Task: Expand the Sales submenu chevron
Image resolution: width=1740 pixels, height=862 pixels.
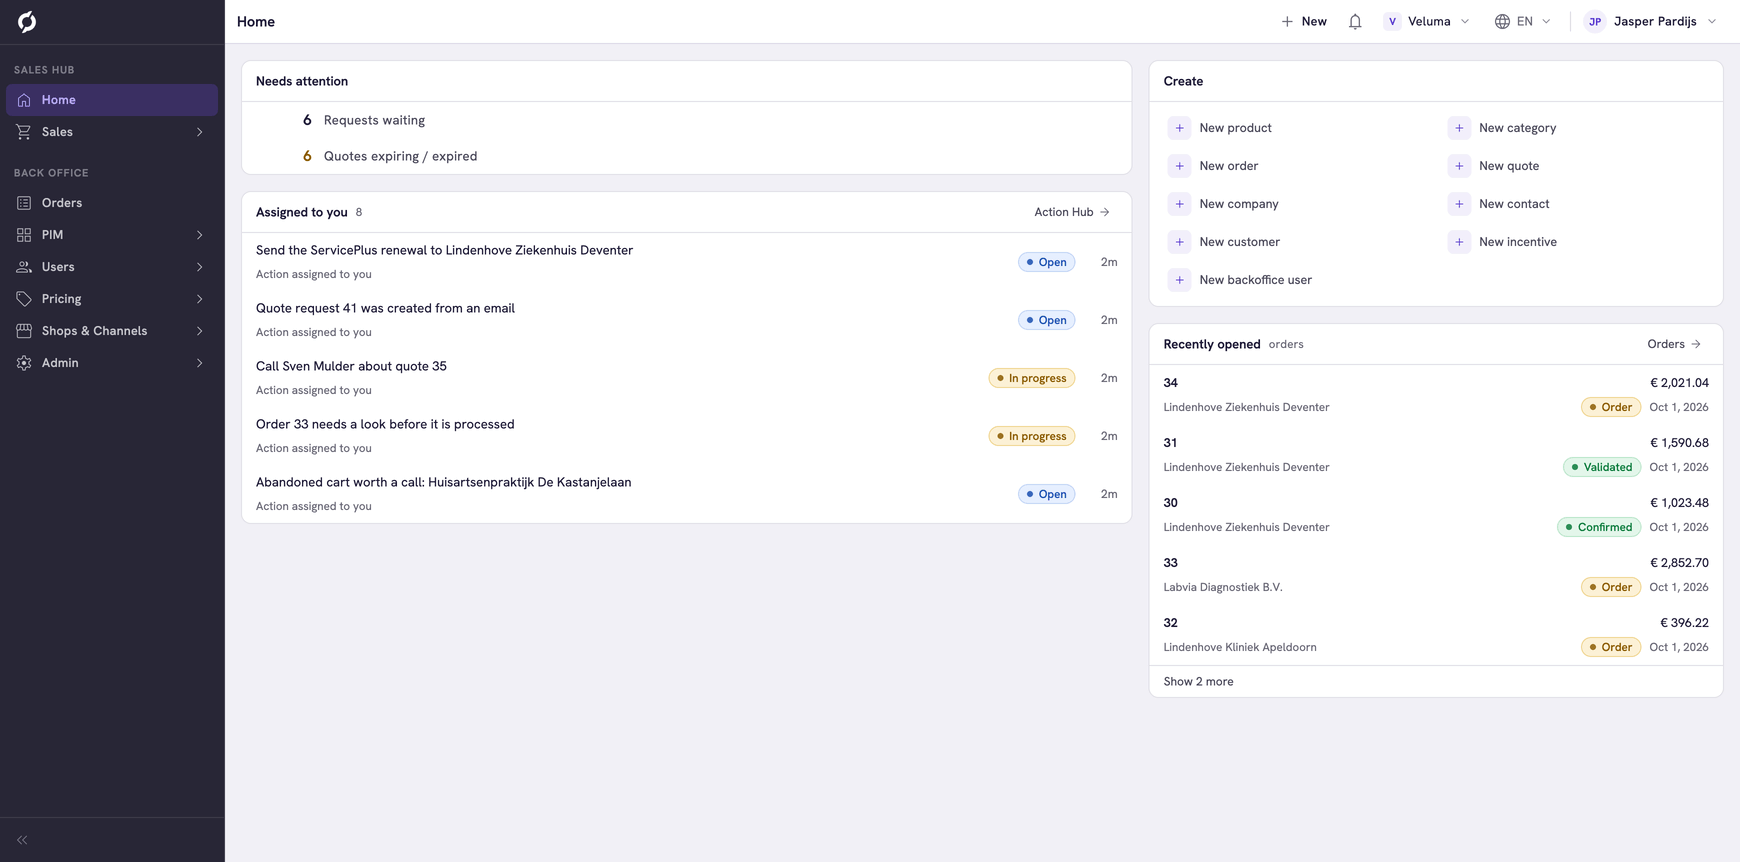Action: [x=200, y=132]
